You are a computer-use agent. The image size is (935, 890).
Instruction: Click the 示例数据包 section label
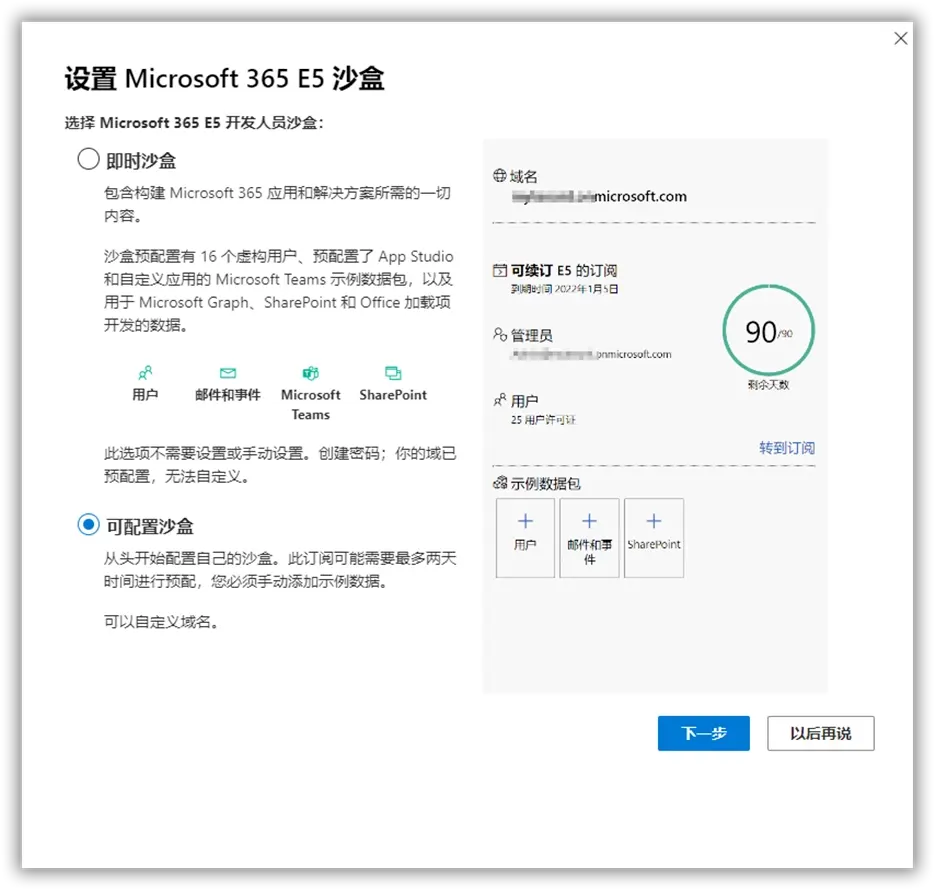pos(545,483)
